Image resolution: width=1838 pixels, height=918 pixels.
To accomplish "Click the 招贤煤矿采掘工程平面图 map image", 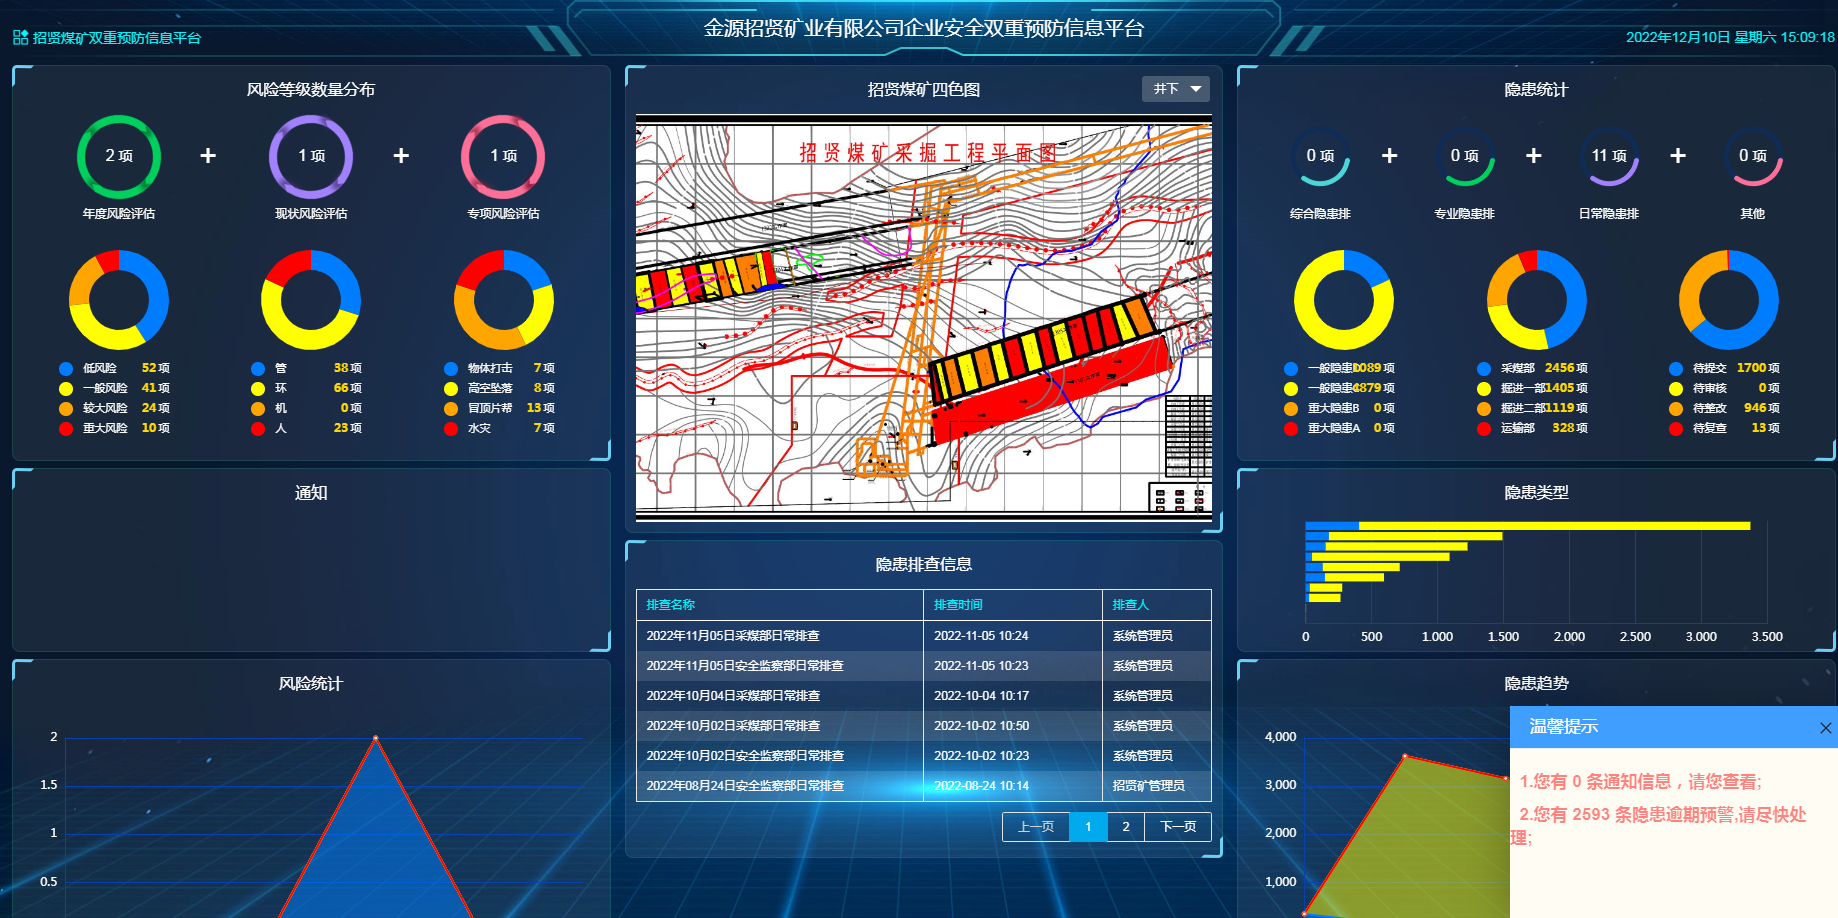I will 923,317.
